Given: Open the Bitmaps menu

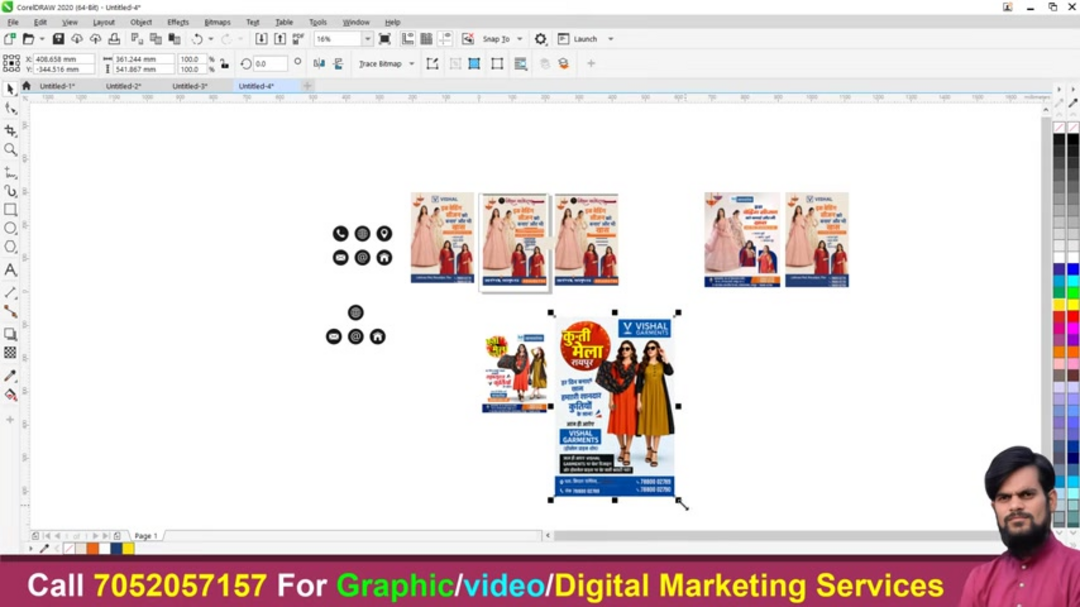Looking at the screenshot, I should point(217,22).
